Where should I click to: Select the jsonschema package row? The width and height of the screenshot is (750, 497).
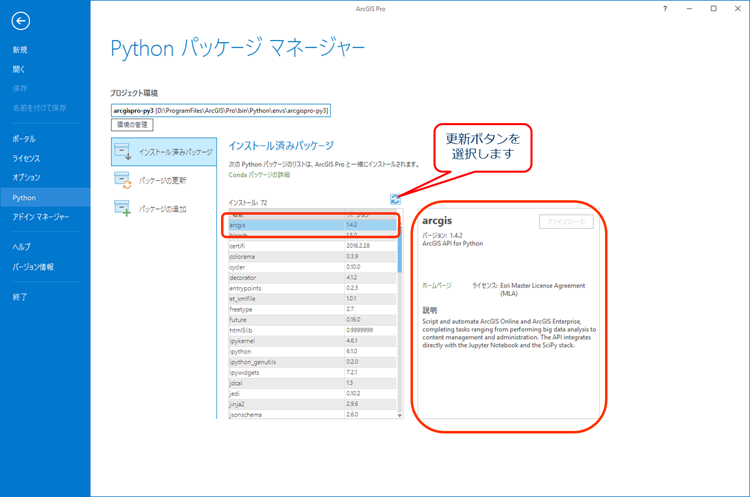(x=313, y=414)
